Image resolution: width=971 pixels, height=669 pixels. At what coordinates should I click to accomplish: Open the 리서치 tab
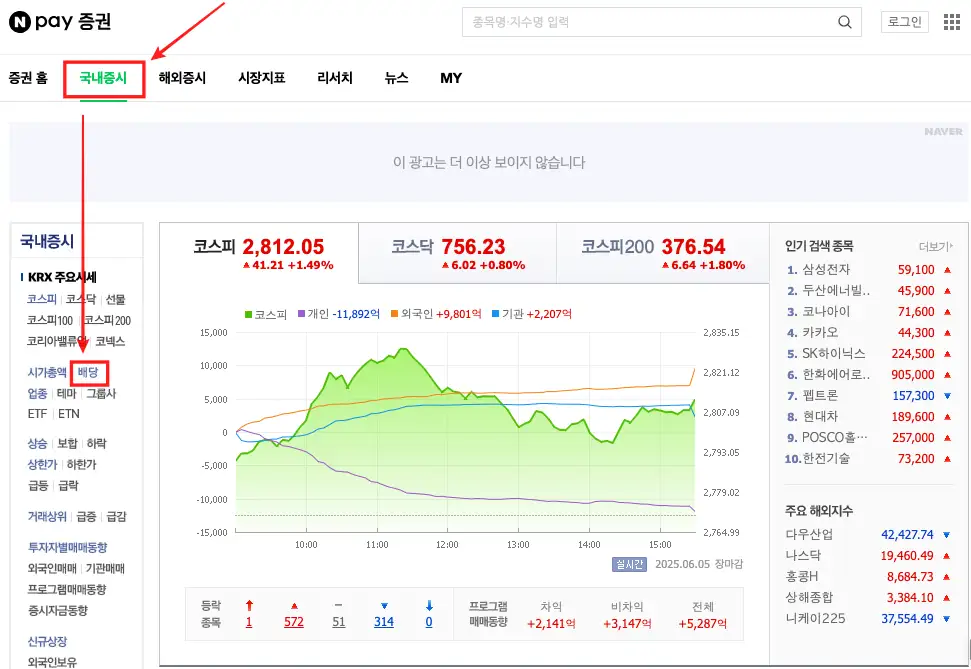coord(334,78)
